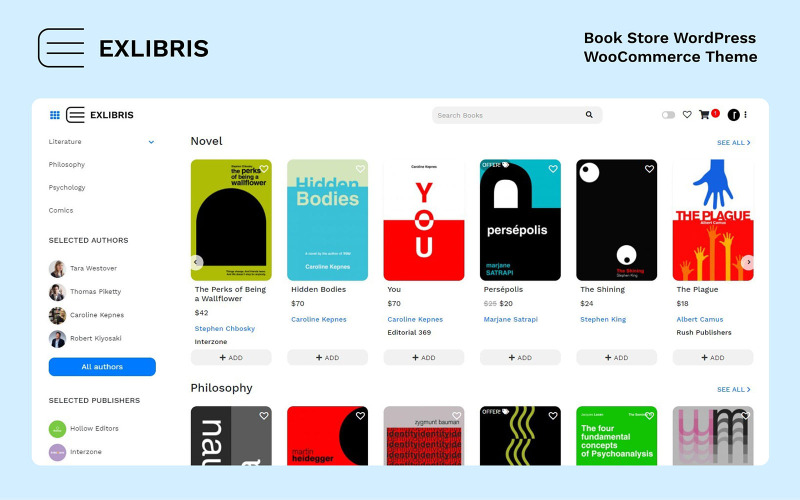
Task: Click the $20 sale price of Persépolis
Action: click(506, 304)
